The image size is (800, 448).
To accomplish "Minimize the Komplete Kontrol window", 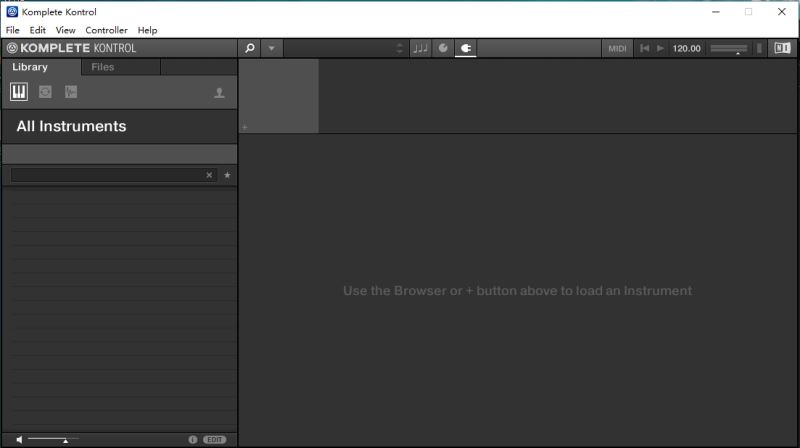I will click(x=716, y=11).
